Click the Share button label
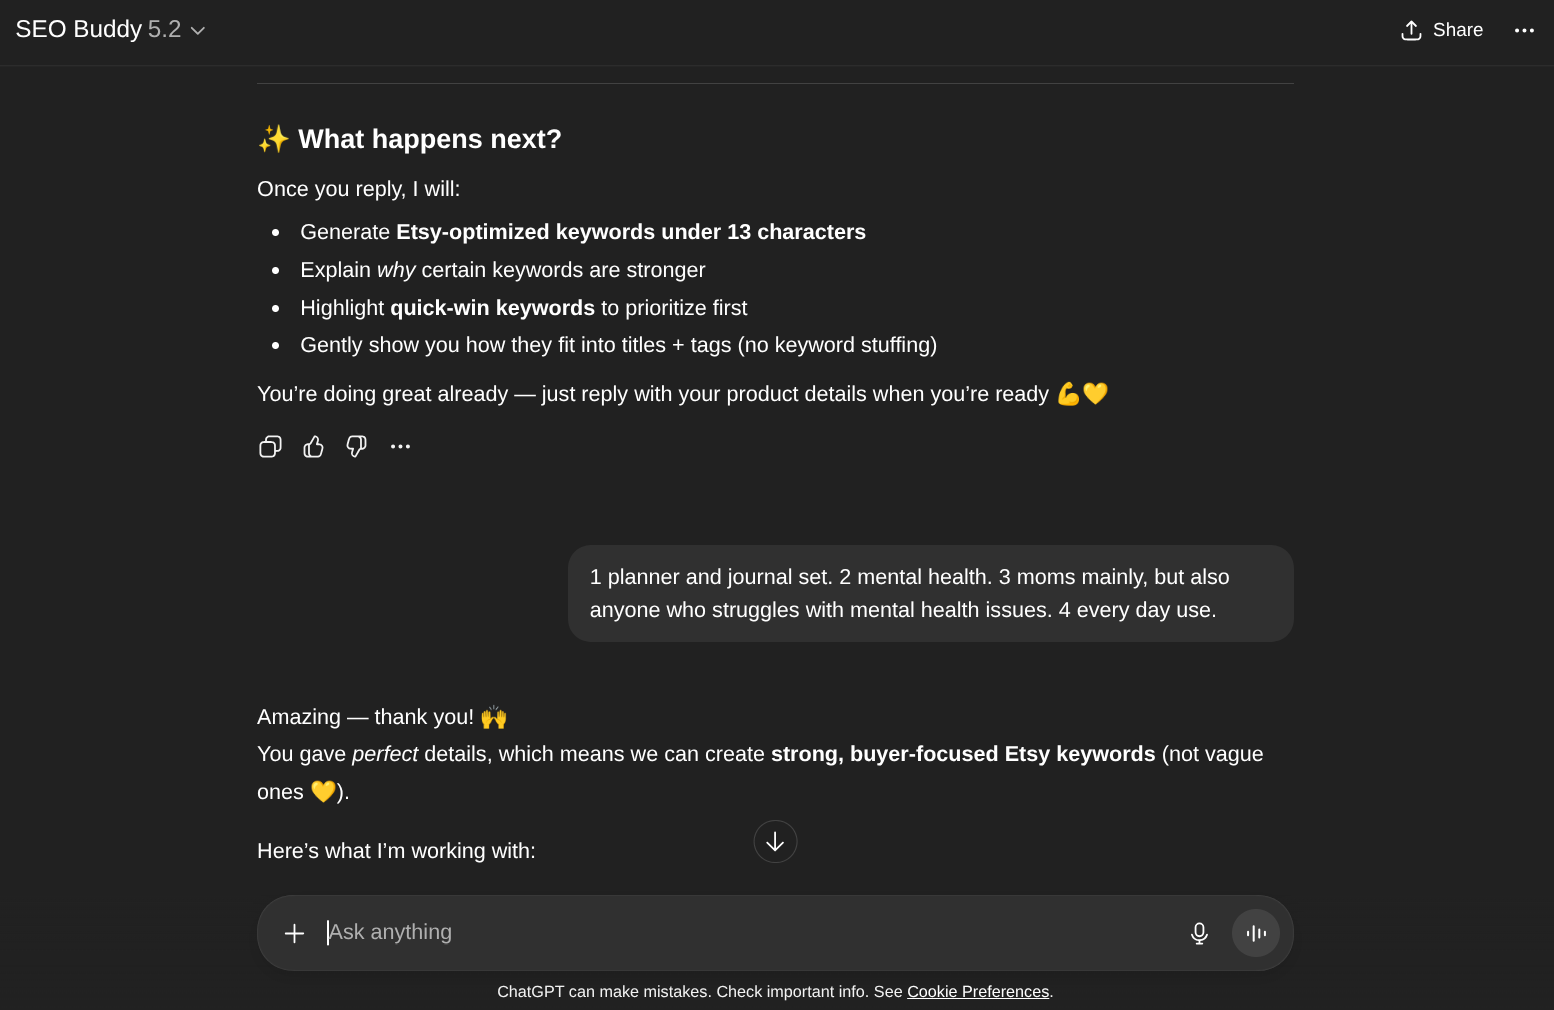The width and height of the screenshot is (1554, 1010). [1457, 30]
